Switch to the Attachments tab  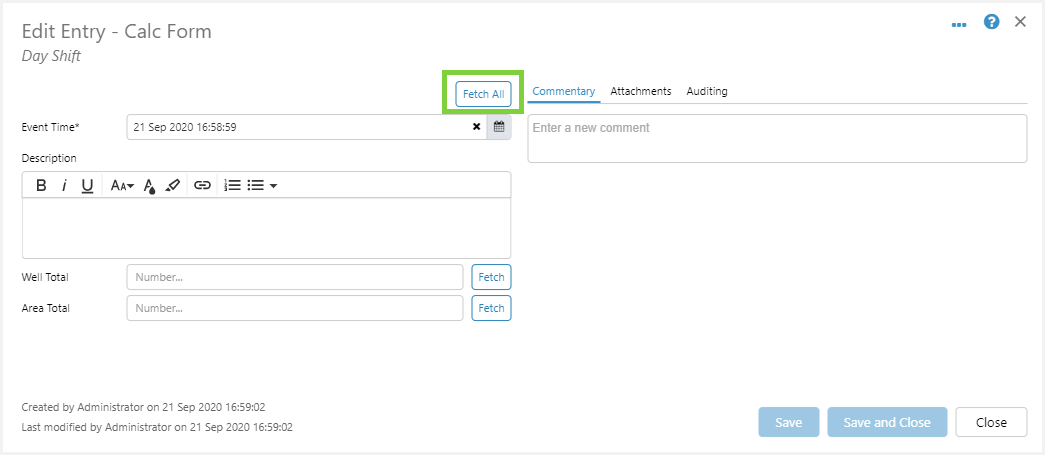click(640, 91)
